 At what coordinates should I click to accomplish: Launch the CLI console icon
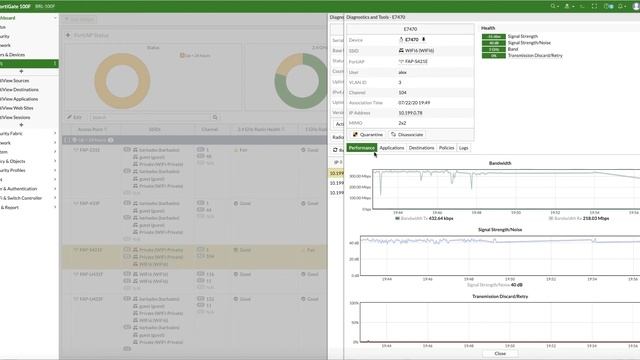582,6
